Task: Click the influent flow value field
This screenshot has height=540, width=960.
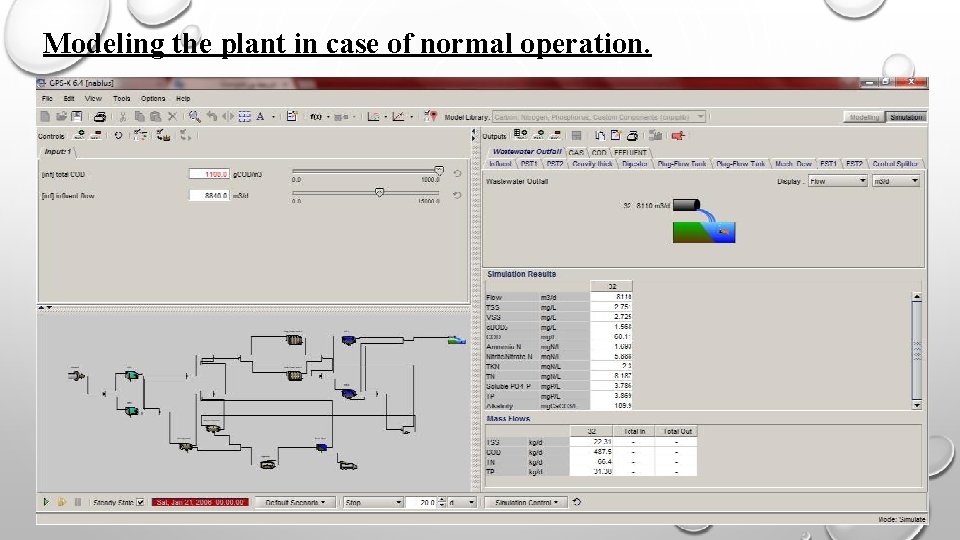Action: click(x=209, y=195)
